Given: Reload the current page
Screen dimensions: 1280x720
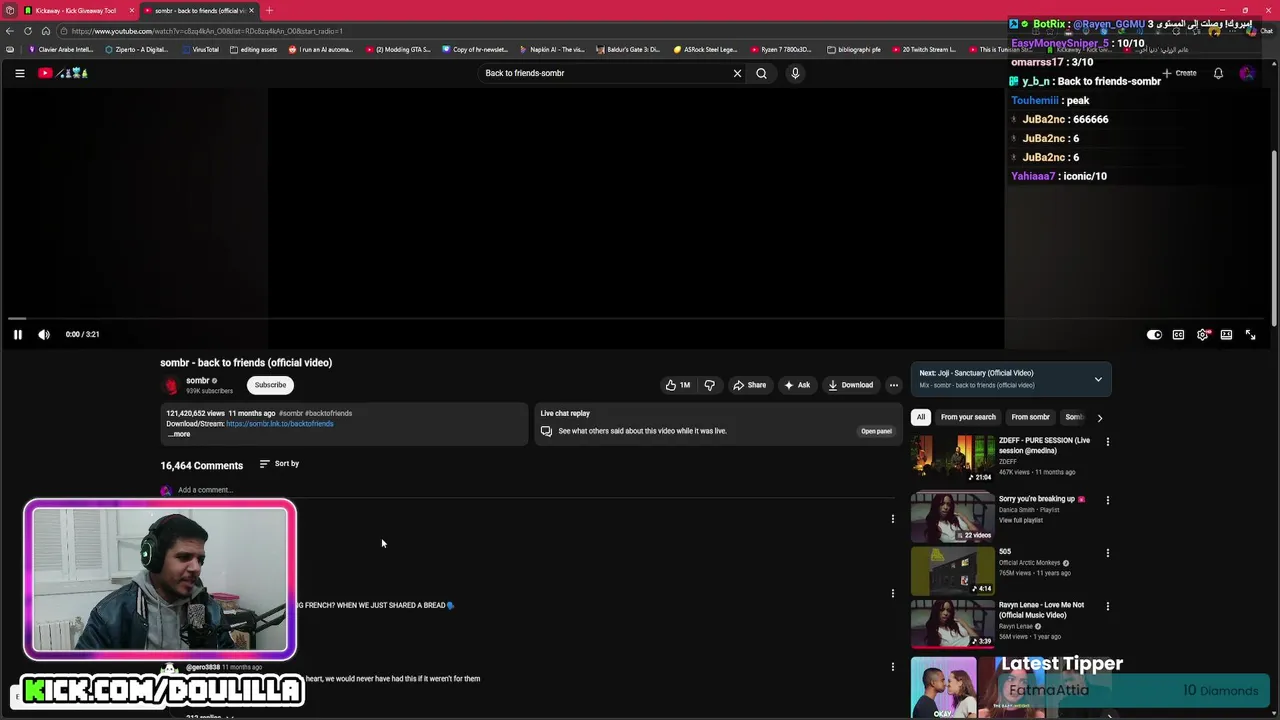Looking at the screenshot, I should tap(28, 31).
